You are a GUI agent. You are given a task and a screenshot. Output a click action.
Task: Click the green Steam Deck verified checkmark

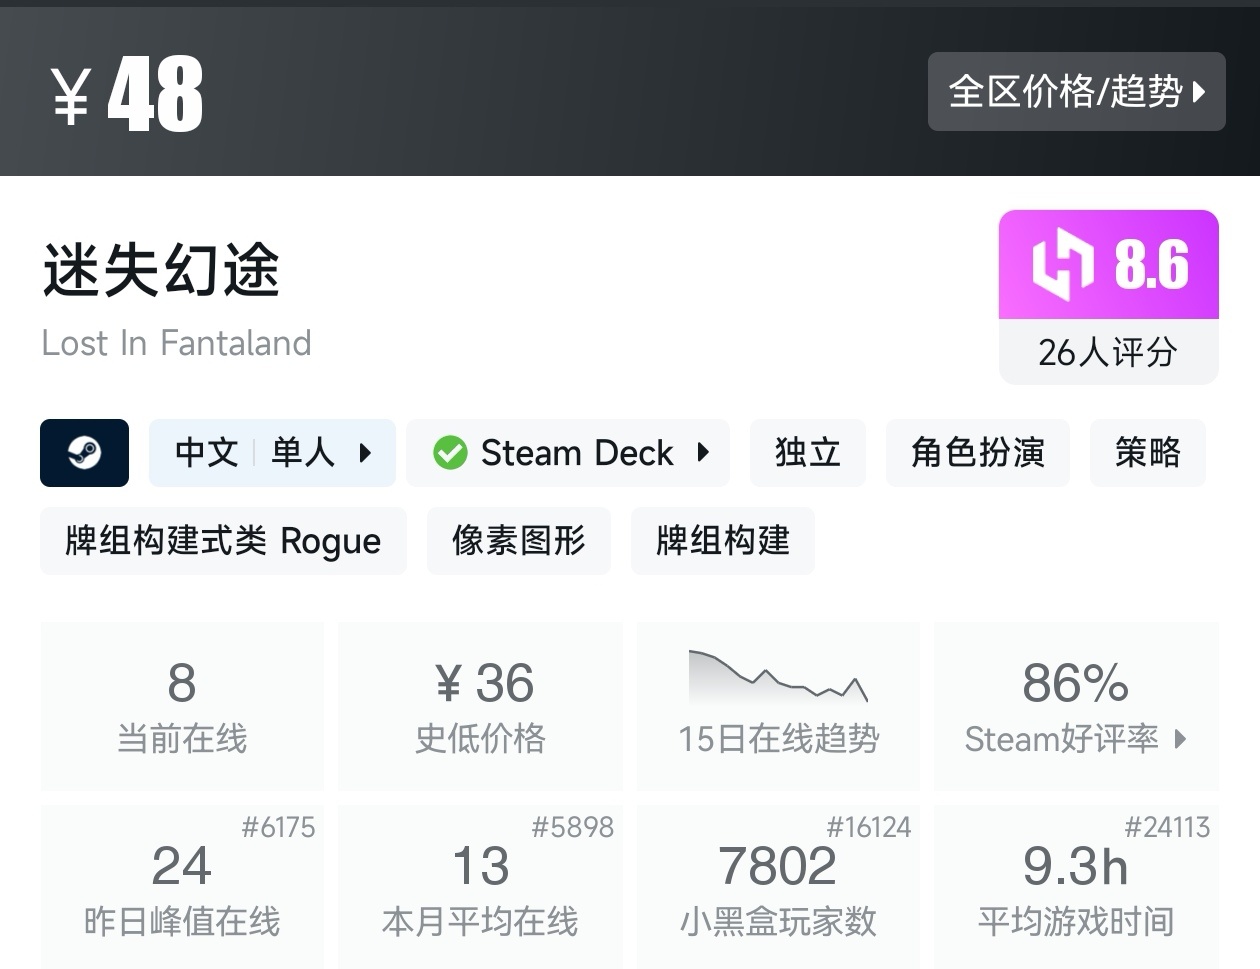coord(450,453)
